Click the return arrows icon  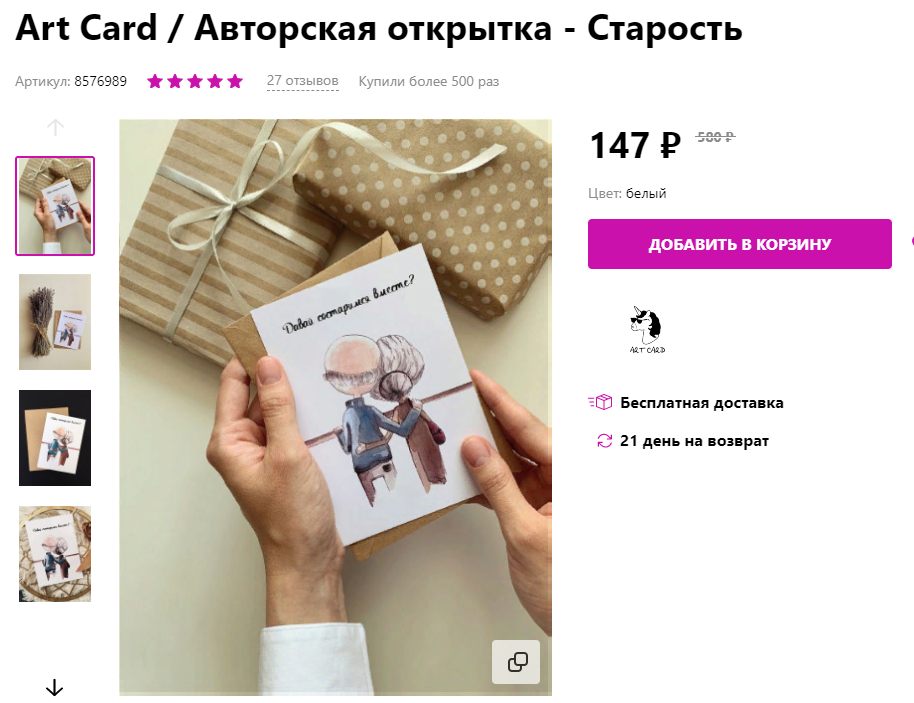pyautogui.click(x=604, y=441)
